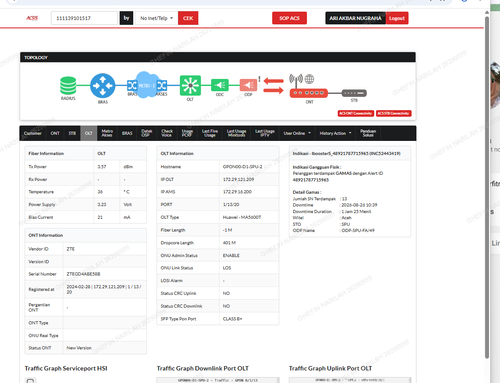Click the TOPOLOGY panel header
The width and height of the screenshot is (500, 383).
[x=218, y=57]
